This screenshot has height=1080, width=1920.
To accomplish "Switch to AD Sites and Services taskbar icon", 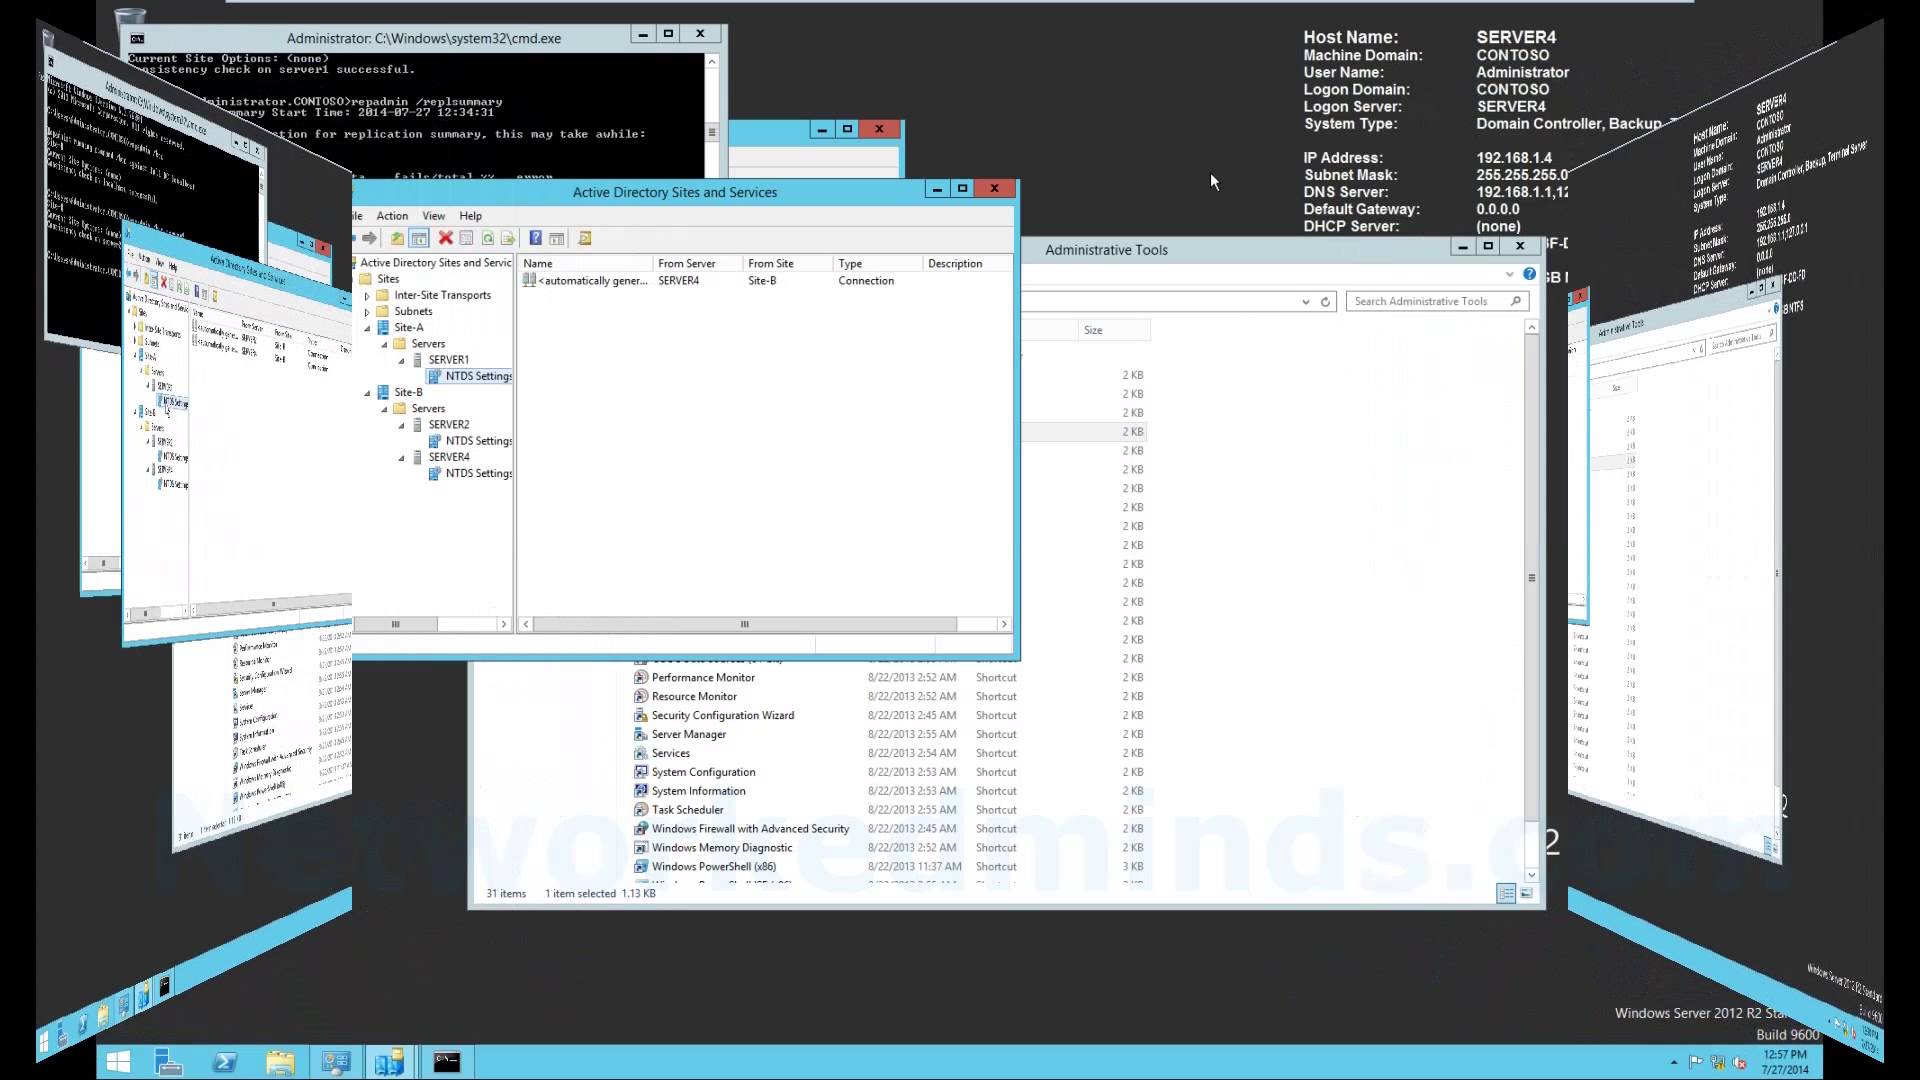I will [x=389, y=1062].
